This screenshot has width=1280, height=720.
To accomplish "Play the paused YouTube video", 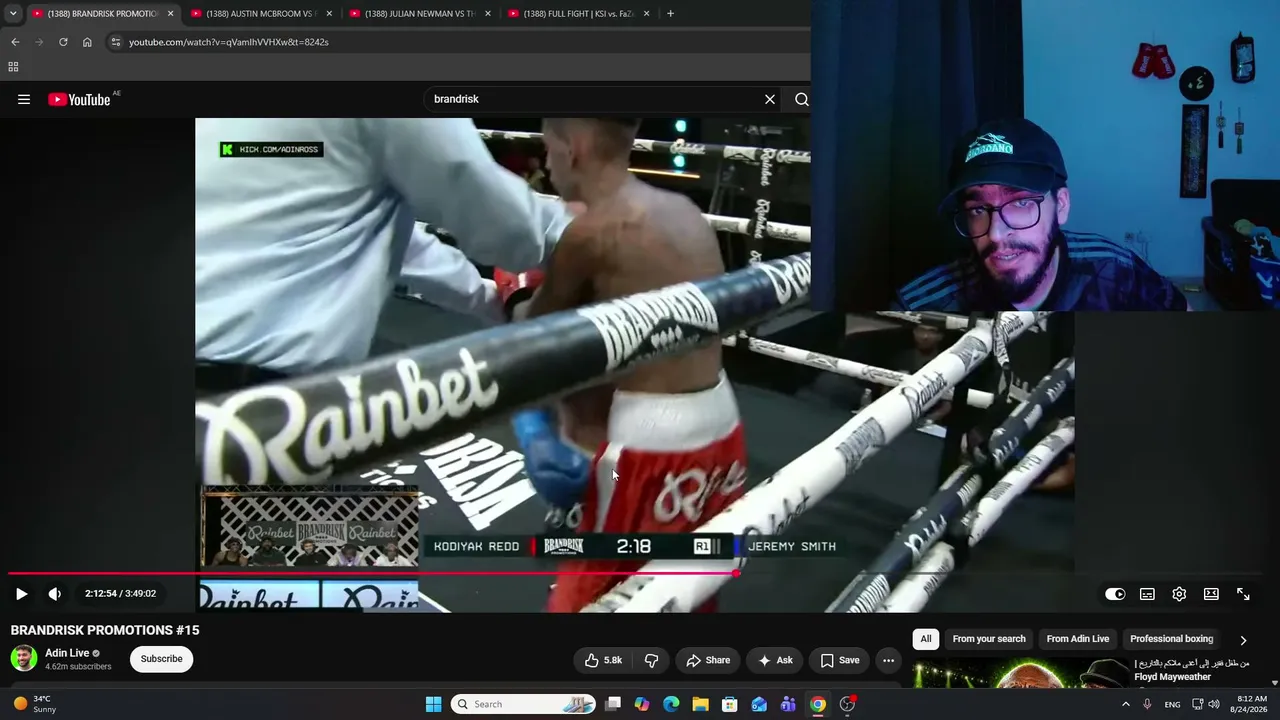I will [21, 594].
